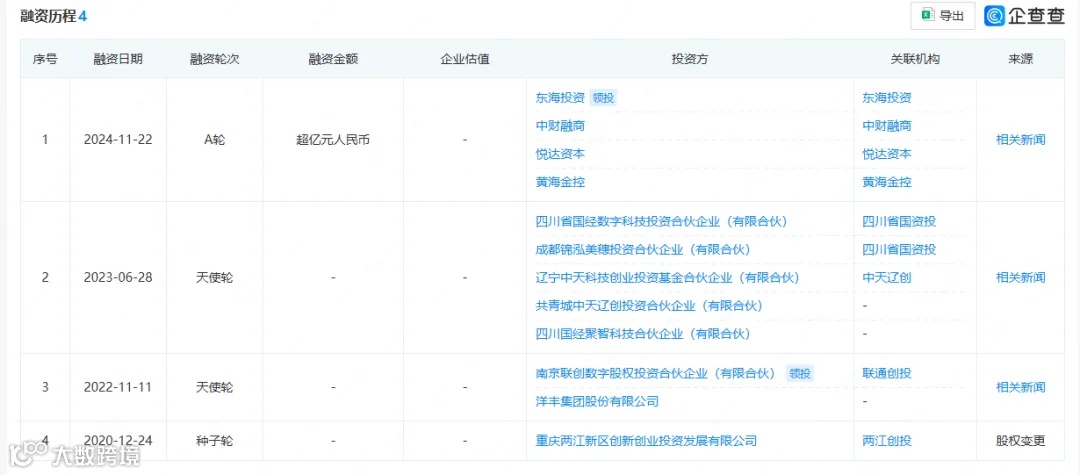Open 中财融商 in the 关联机构 column

(886, 126)
